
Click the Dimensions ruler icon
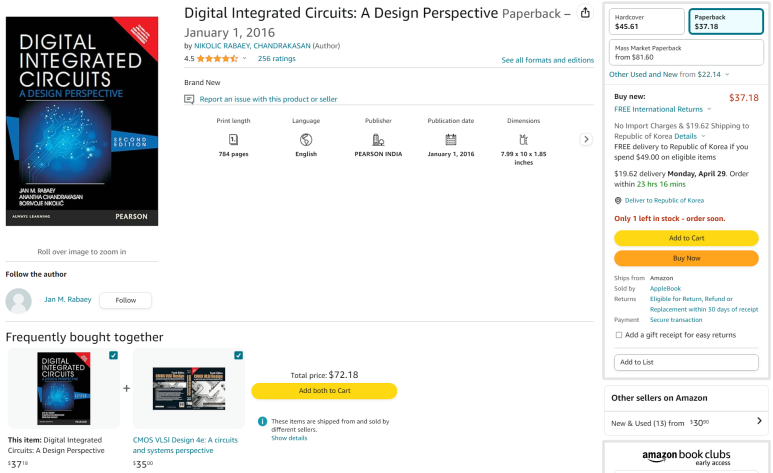523,140
